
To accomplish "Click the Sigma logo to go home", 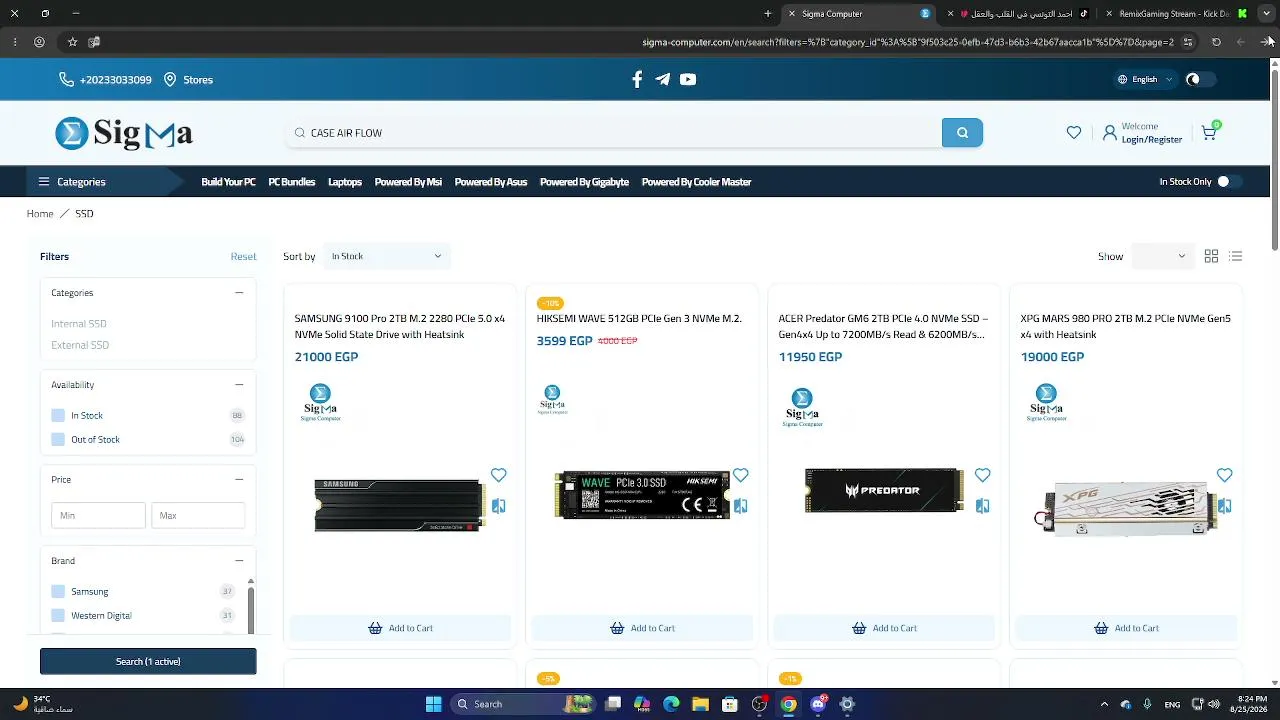I will [124, 133].
